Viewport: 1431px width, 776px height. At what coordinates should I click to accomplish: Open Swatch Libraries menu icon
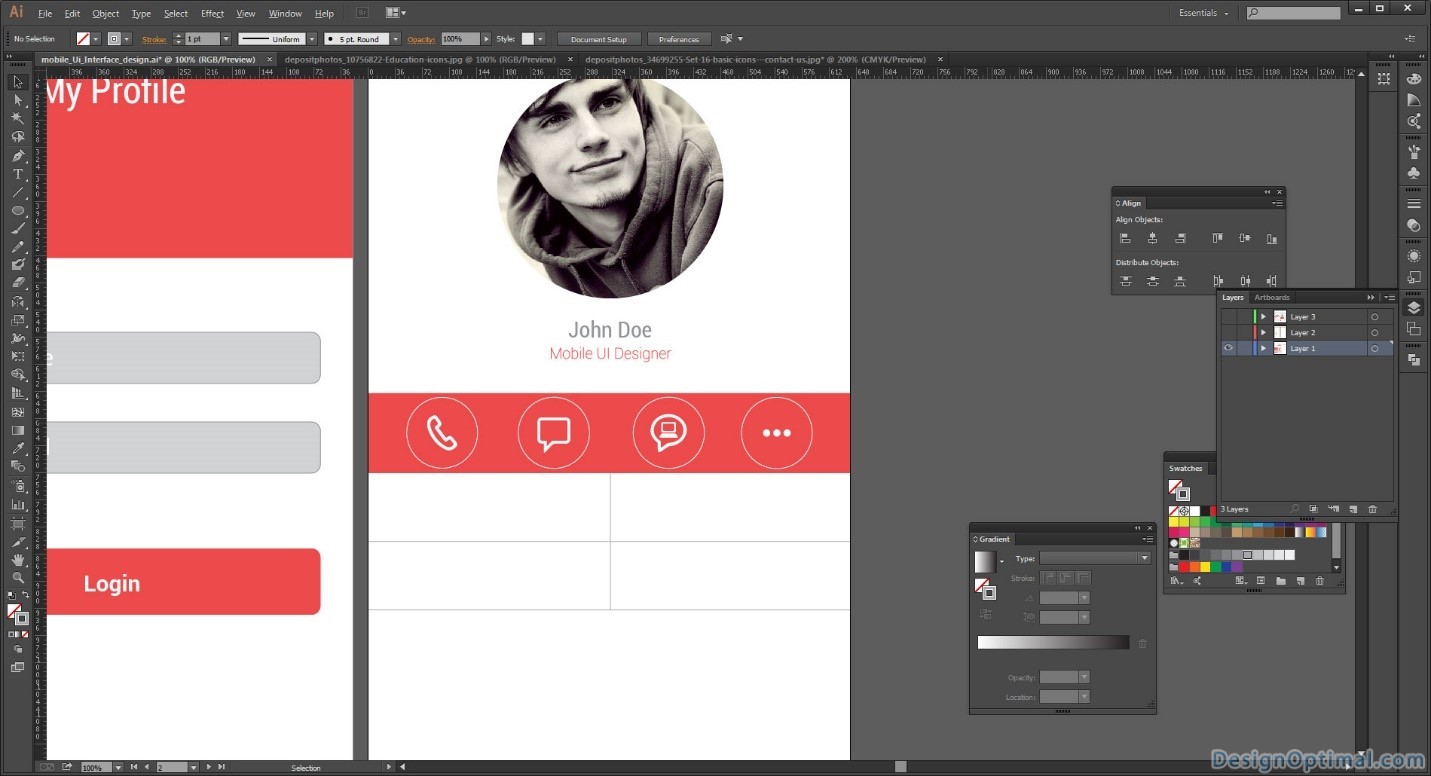coord(1177,580)
